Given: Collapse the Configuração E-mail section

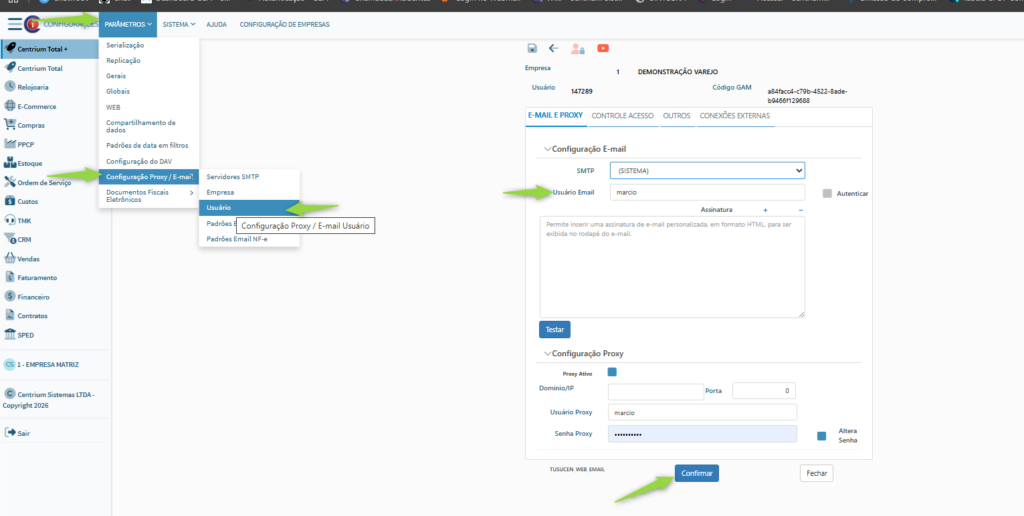Looking at the screenshot, I should [547, 149].
